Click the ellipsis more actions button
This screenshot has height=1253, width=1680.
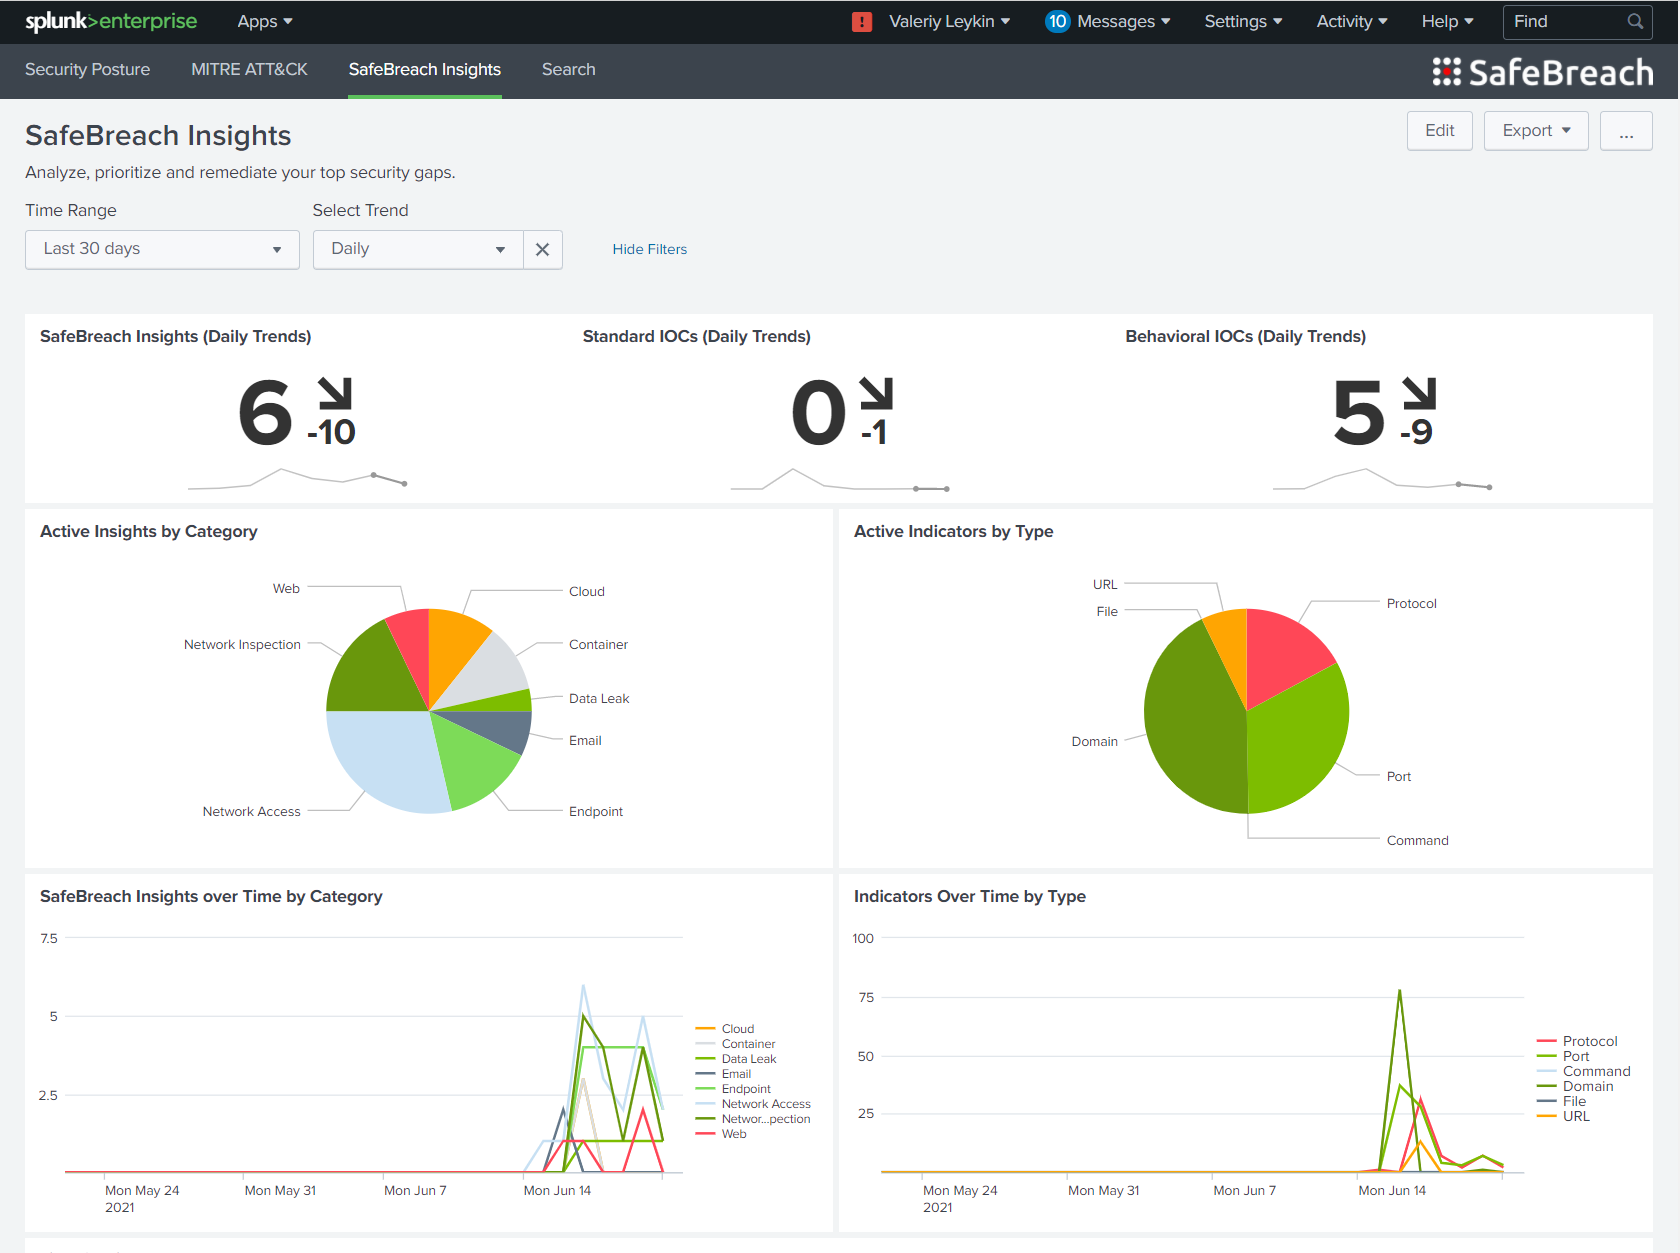coord(1626,130)
